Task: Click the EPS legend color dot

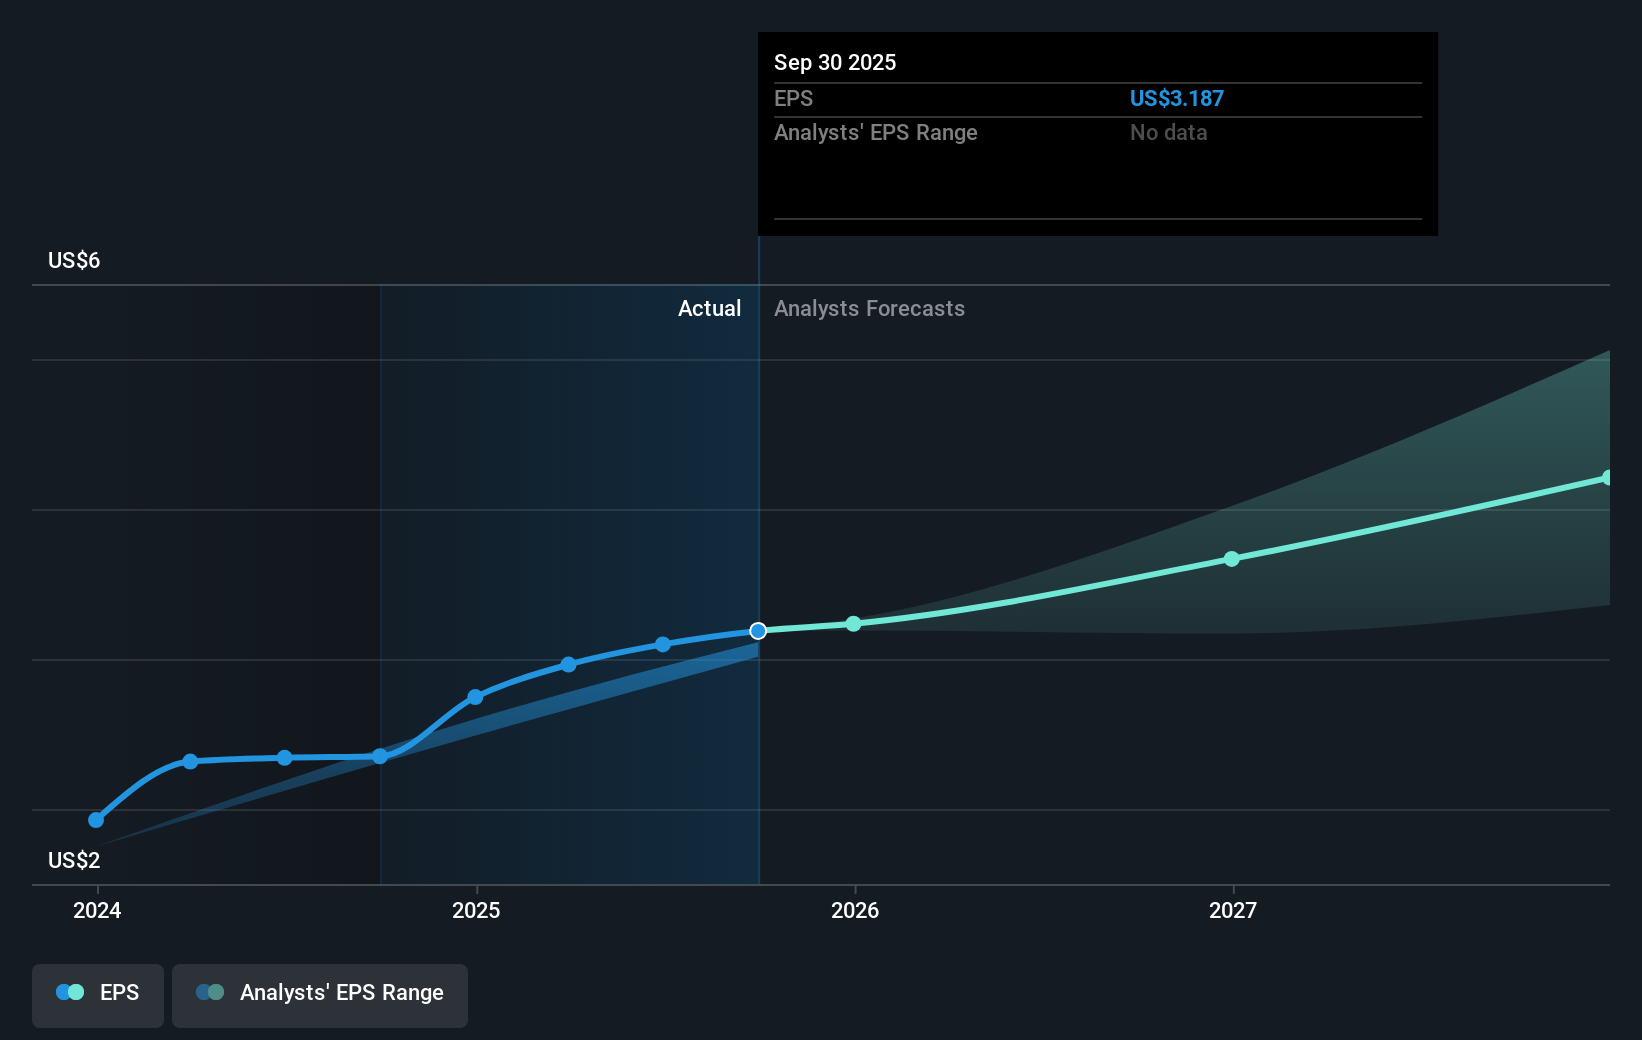Action: tap(68, 992)
